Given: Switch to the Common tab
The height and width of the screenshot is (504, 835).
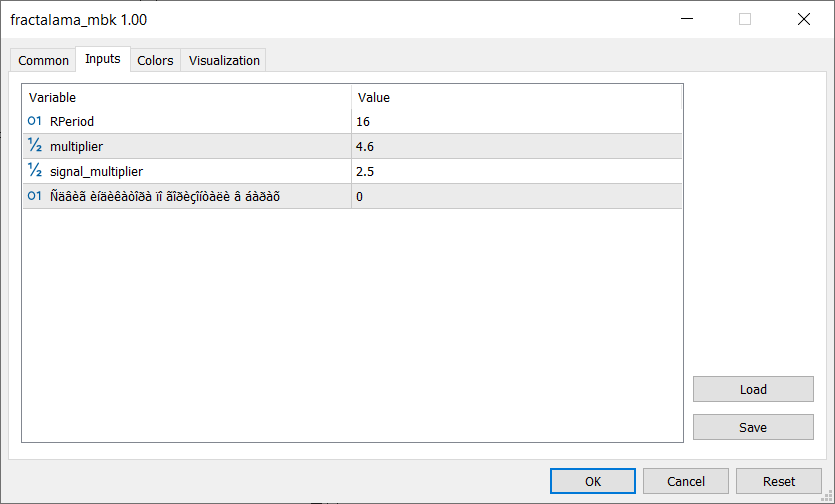Looking at the screenshot, I should (43, 60).
